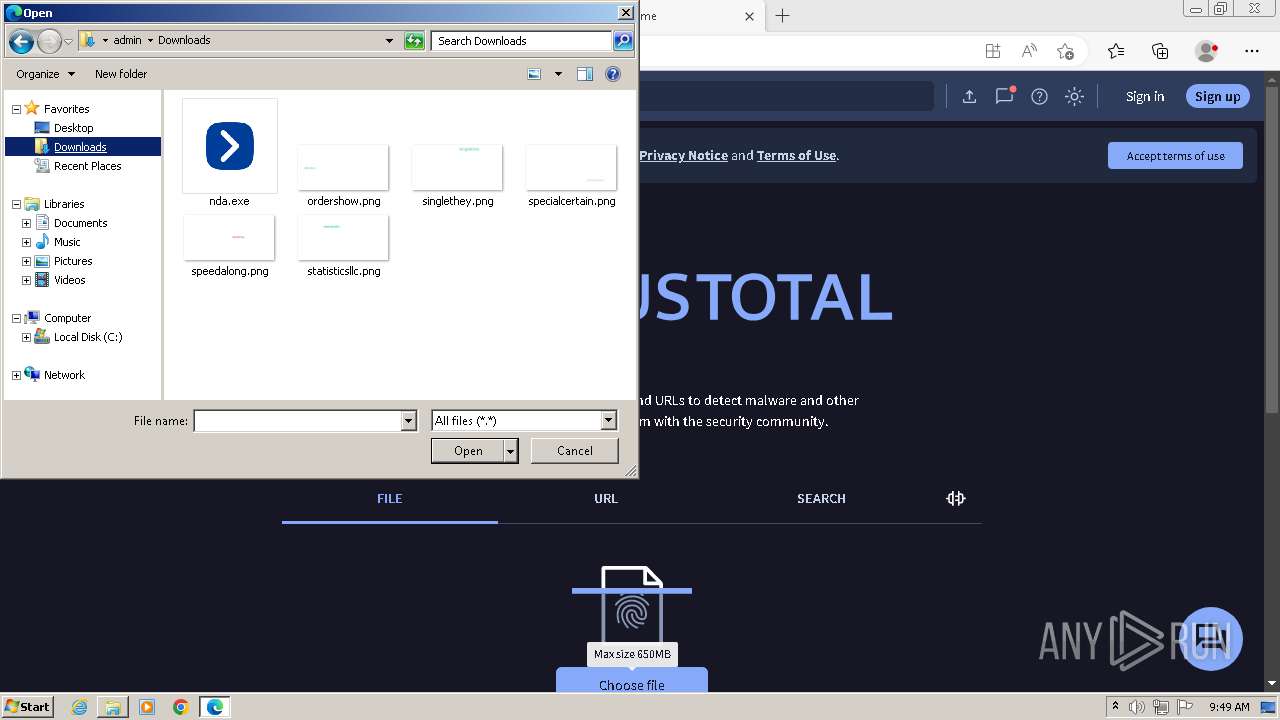The image size is (1280, 720).
Task: Expand Local Disk (C:) node
Action: coord(26,337)
